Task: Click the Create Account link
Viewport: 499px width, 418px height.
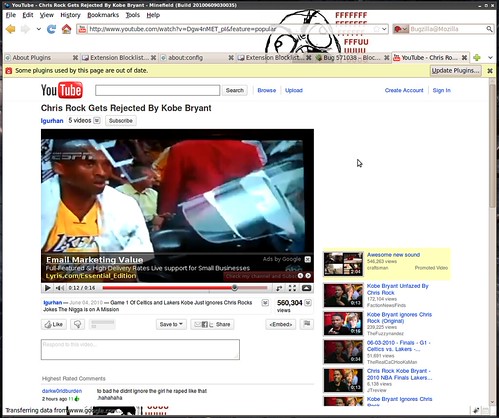Action: click(x=404, y=90)
